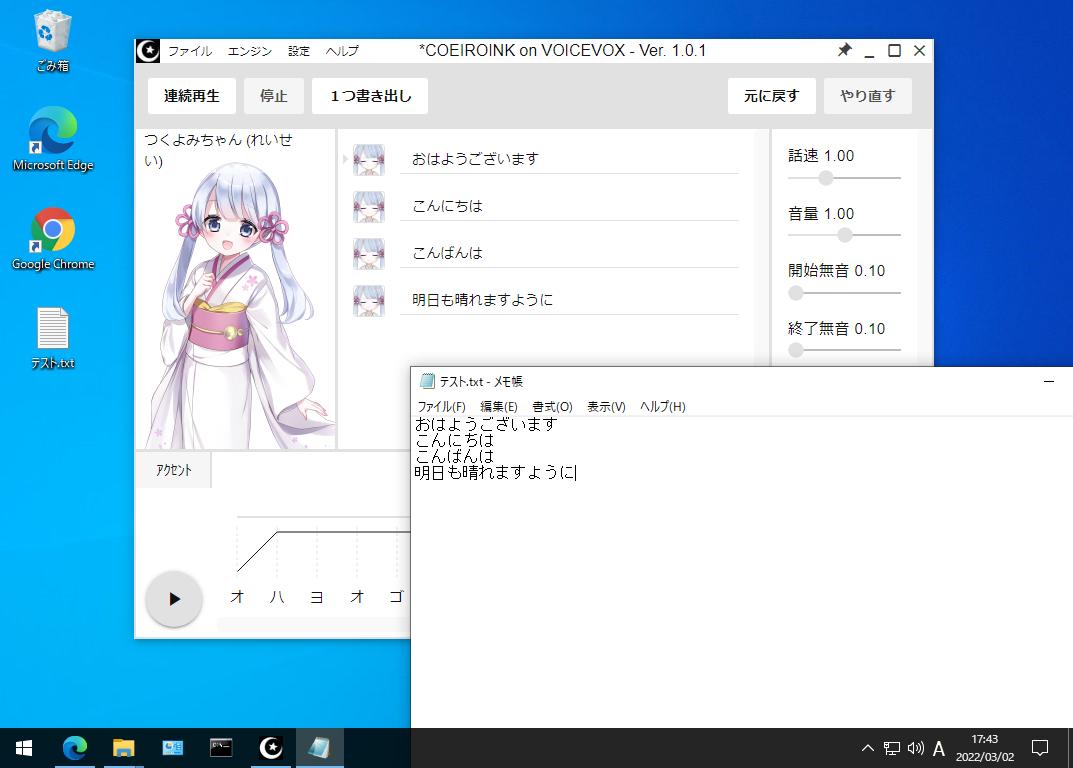Open the volume tray icon
1073x768 pixels.
point(916,748)
